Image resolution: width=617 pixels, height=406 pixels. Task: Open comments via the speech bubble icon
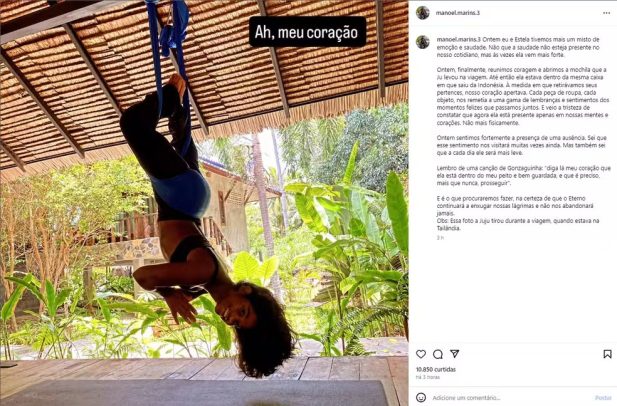[438, 354]
